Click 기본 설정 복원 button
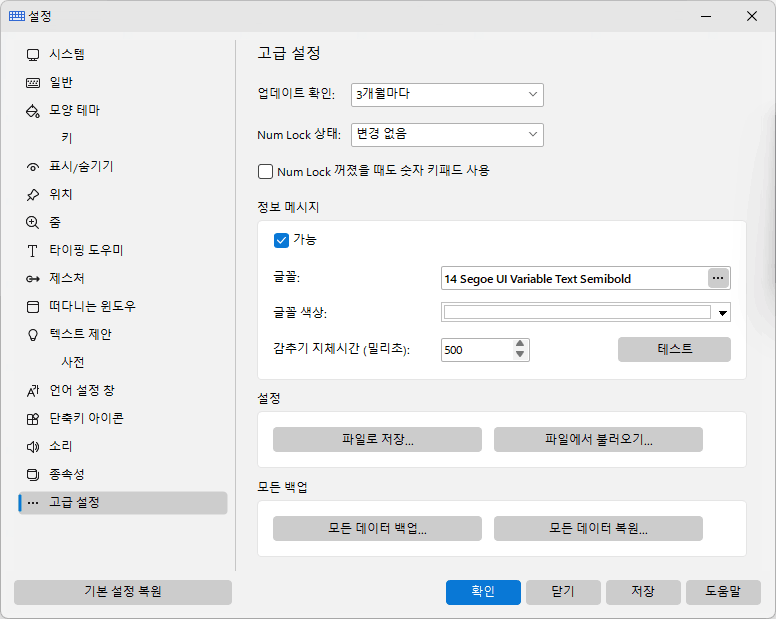 click(123, 592)
